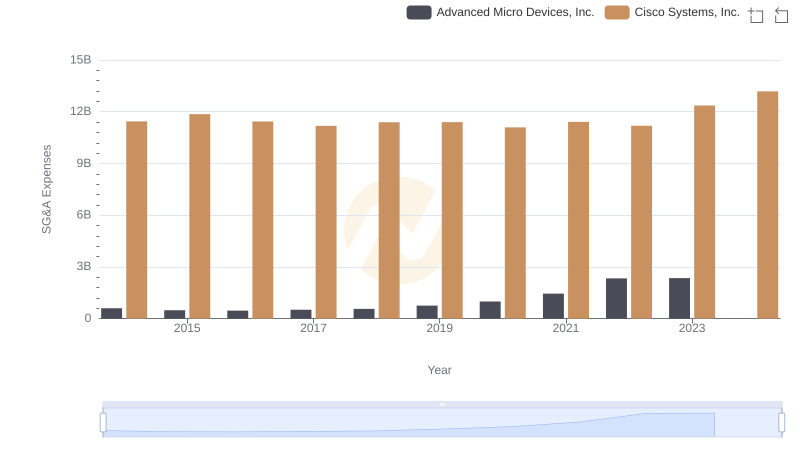Click the 6B y-axis label
The width and height of the screenshot is (800, 461).
coord(84,215)
